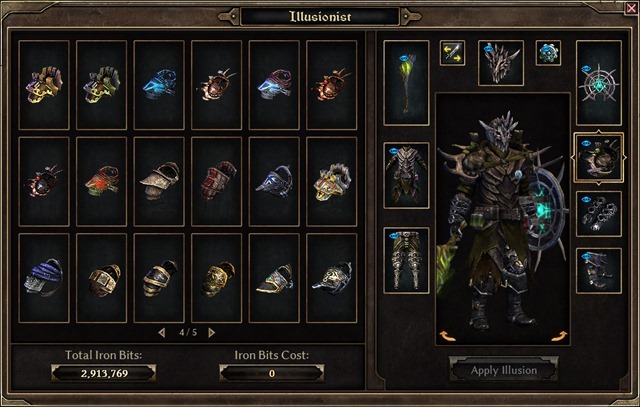The width and height of the screenshot is (640, 407).
Task: Select the highlighted shoulder armor slot
Action: coord(599,157)
